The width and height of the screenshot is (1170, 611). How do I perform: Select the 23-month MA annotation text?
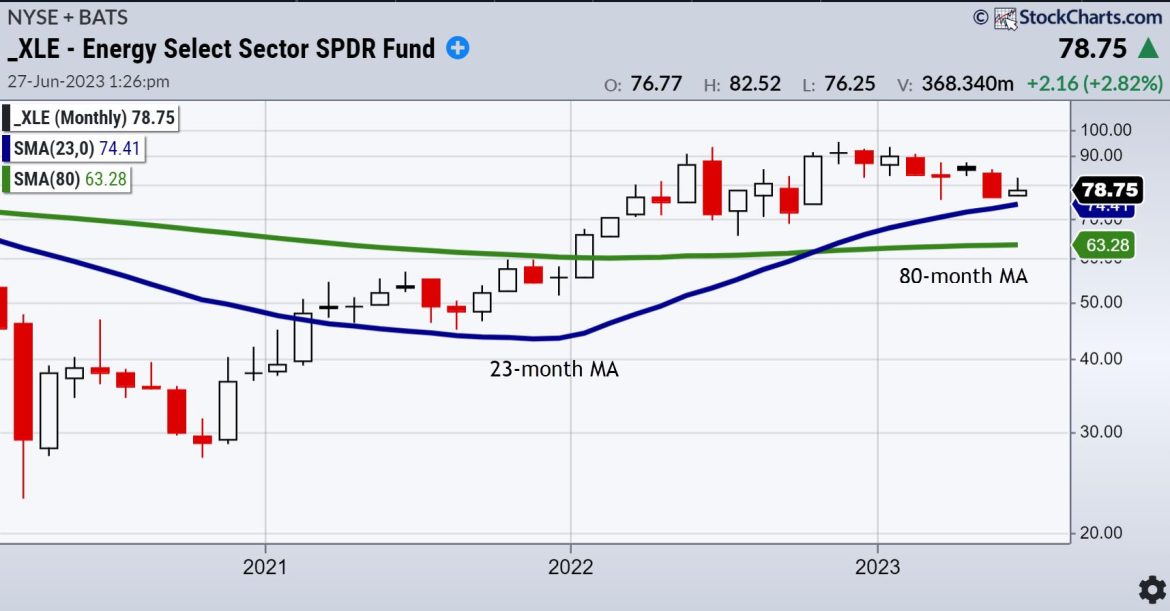pyautogui.click(x=553, y=369)
